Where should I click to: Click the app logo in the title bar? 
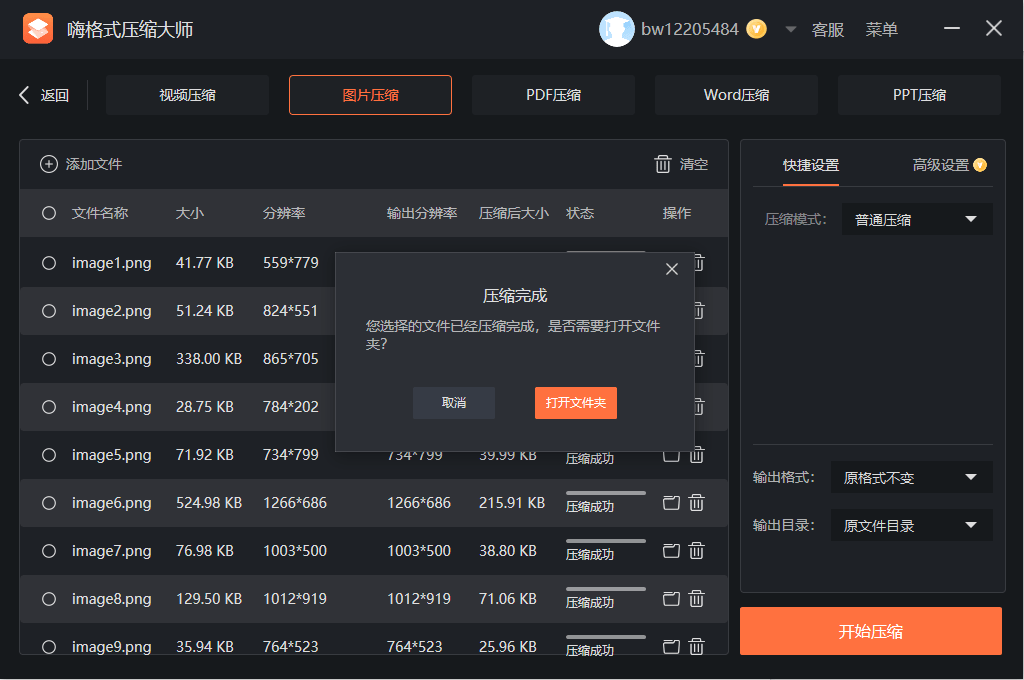click(x=38, y=28)
